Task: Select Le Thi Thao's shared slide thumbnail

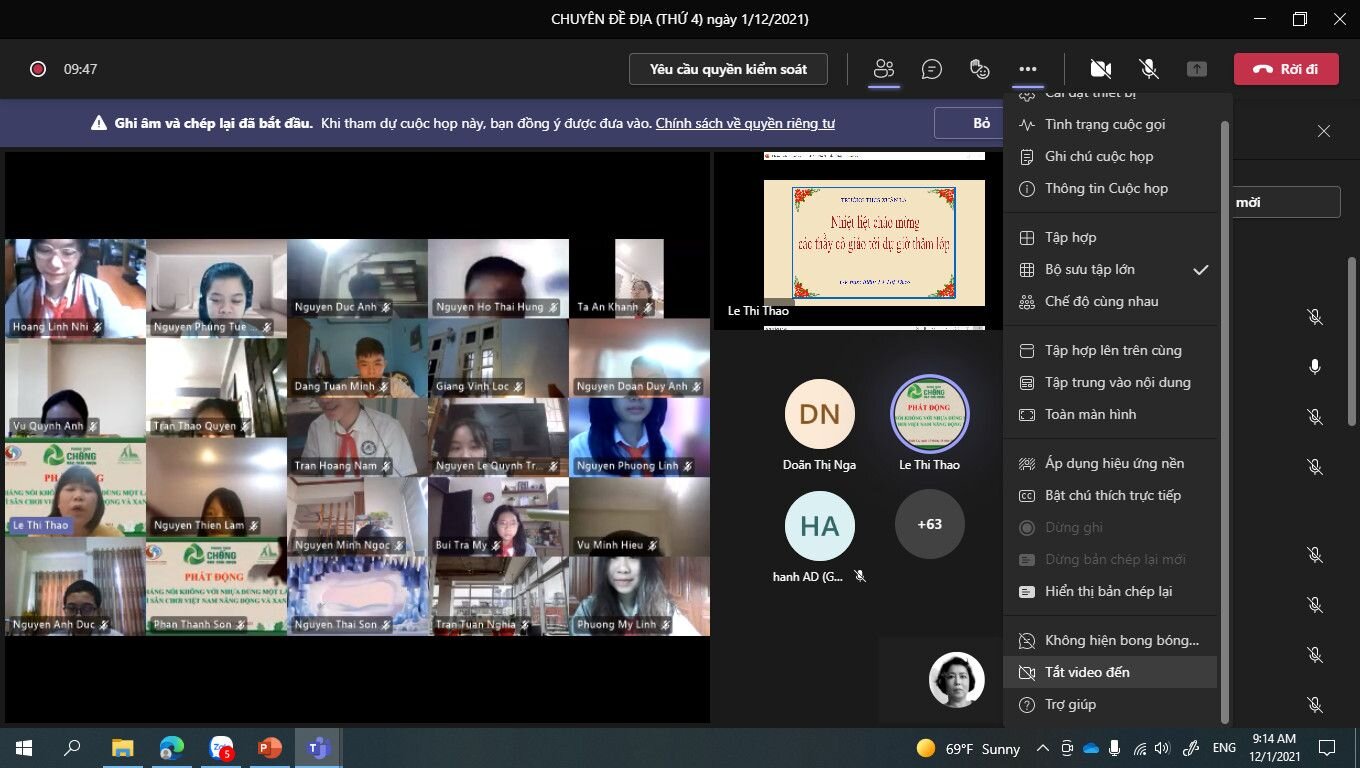Action: (859, 242)
